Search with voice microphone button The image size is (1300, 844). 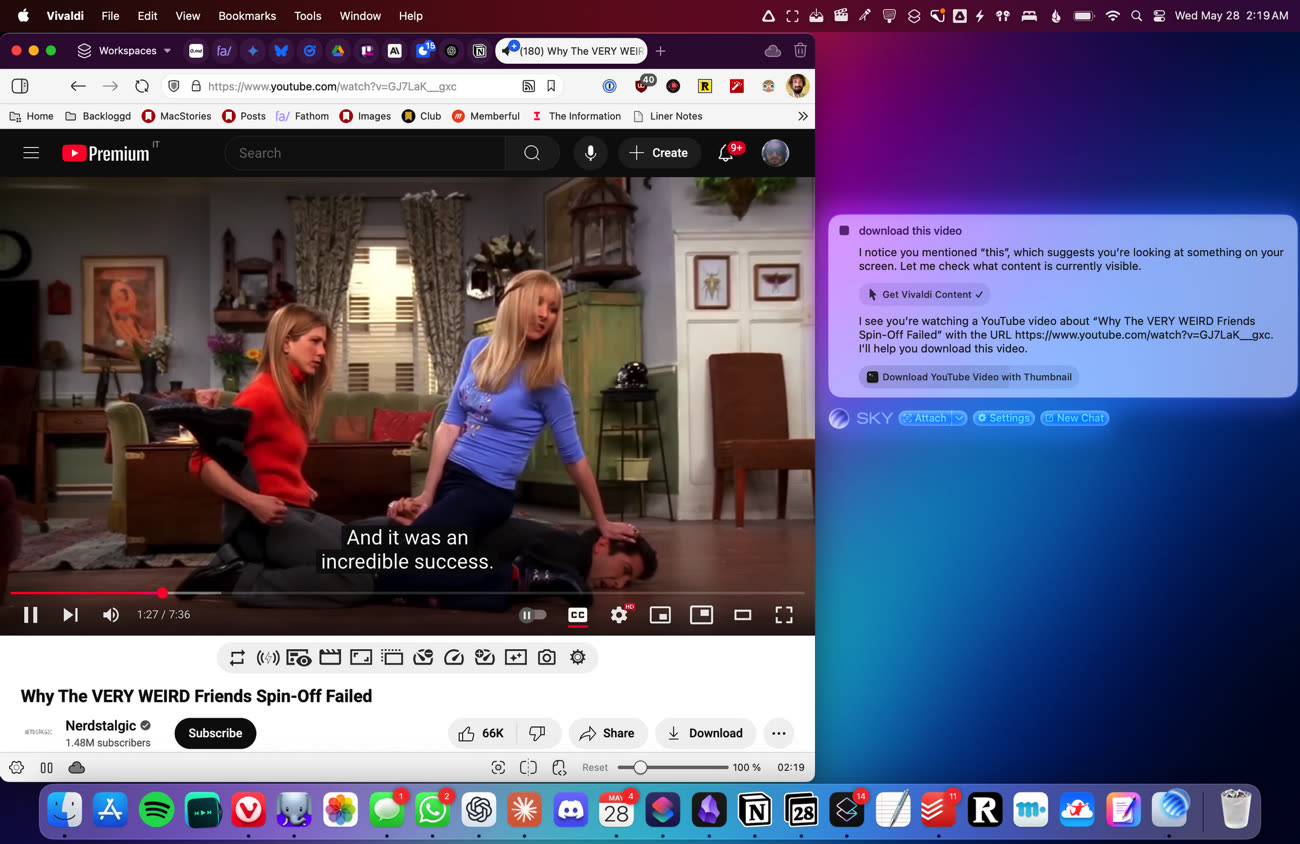click(591, 153)
